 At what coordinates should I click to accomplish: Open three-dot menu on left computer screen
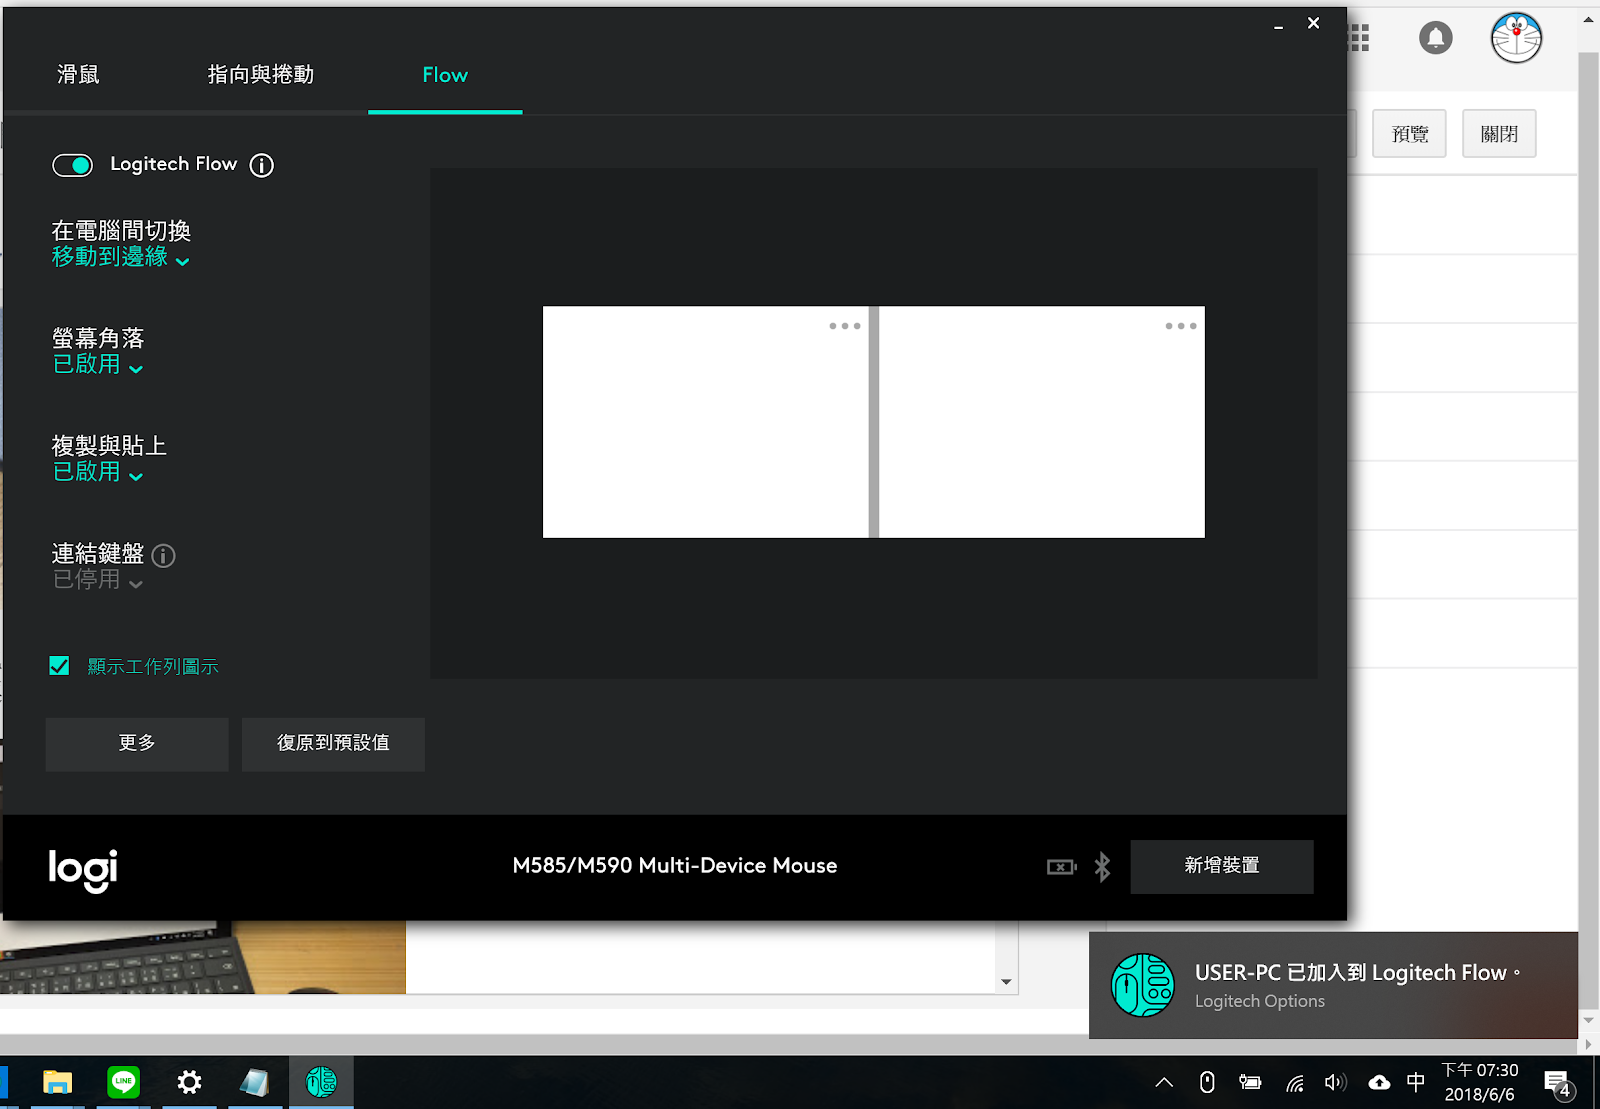tap(845, 326)
